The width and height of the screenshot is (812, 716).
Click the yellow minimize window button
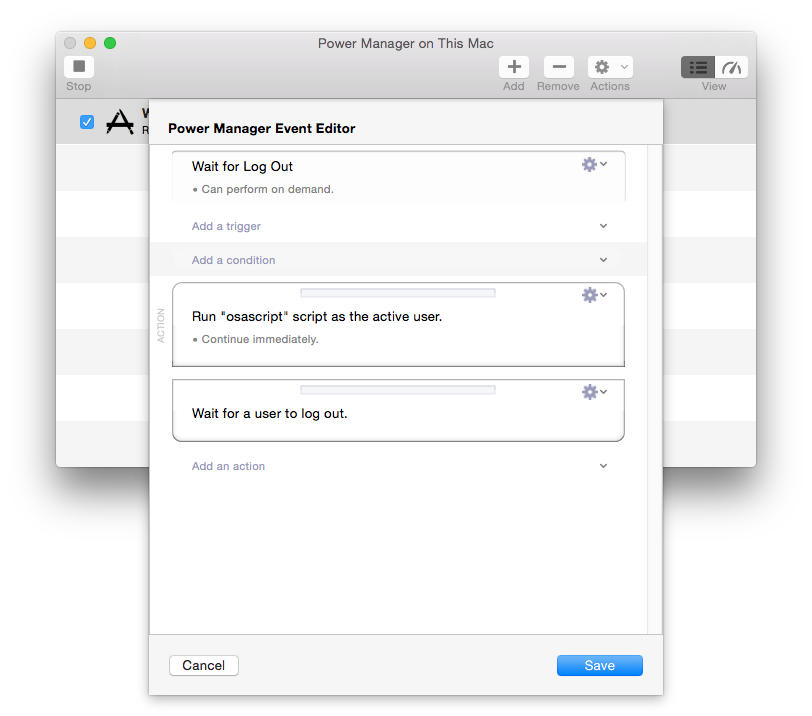tap(90, 43)
